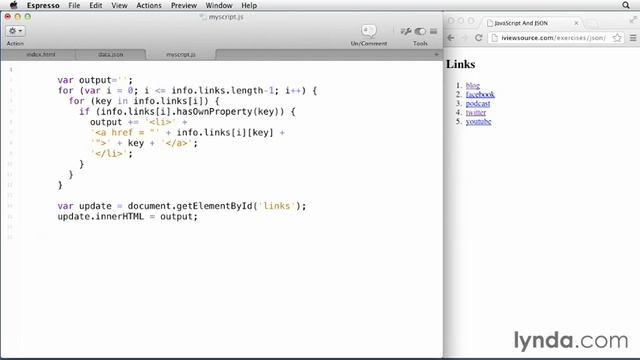
Task: Click the browser back arrow
Action: coord(451,38)
